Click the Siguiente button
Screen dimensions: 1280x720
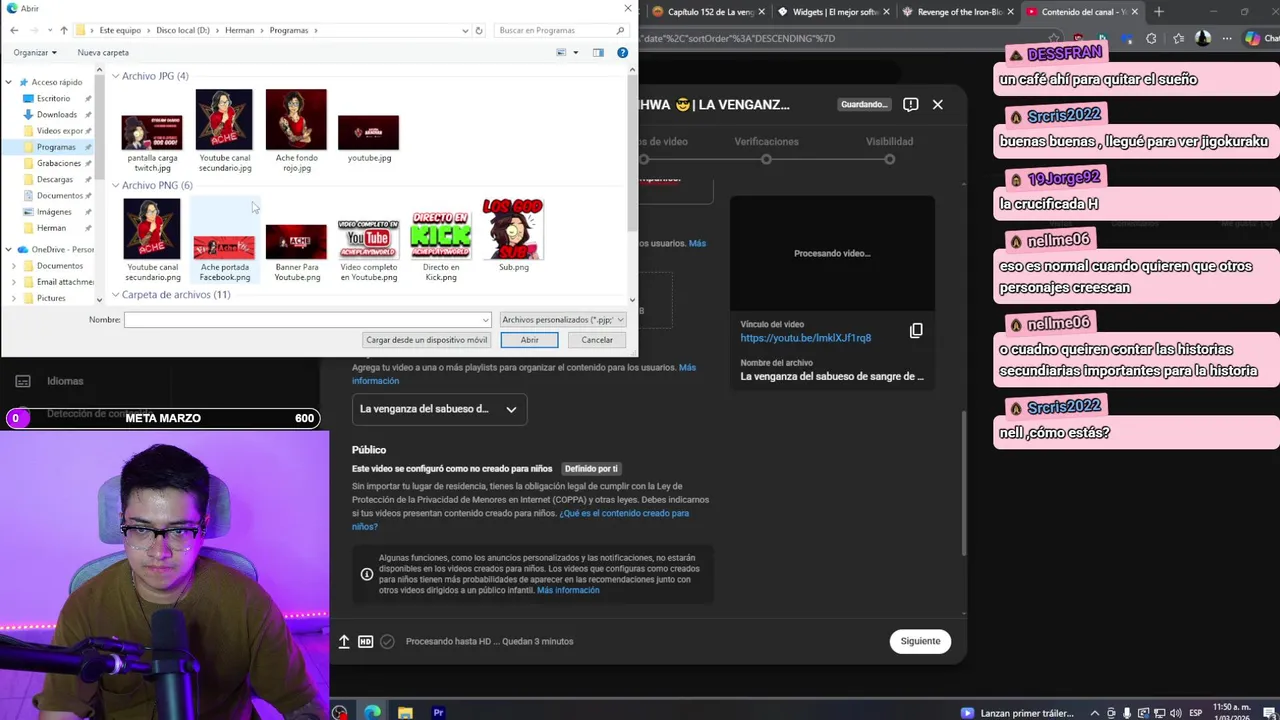(x=920, y=641)
